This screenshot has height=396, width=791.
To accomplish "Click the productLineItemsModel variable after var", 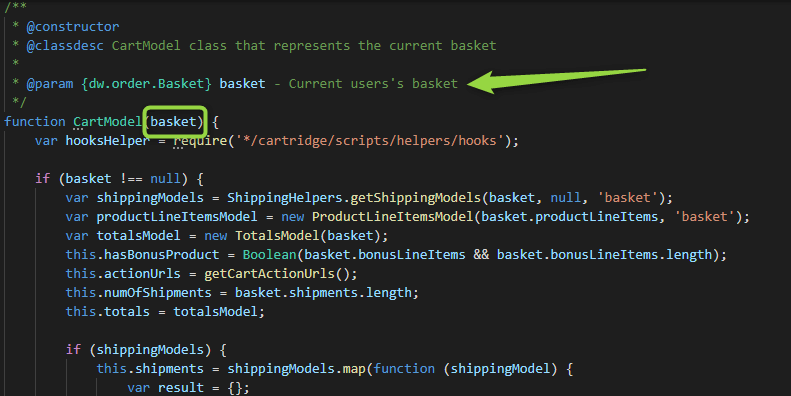I will tap(177, 217).
